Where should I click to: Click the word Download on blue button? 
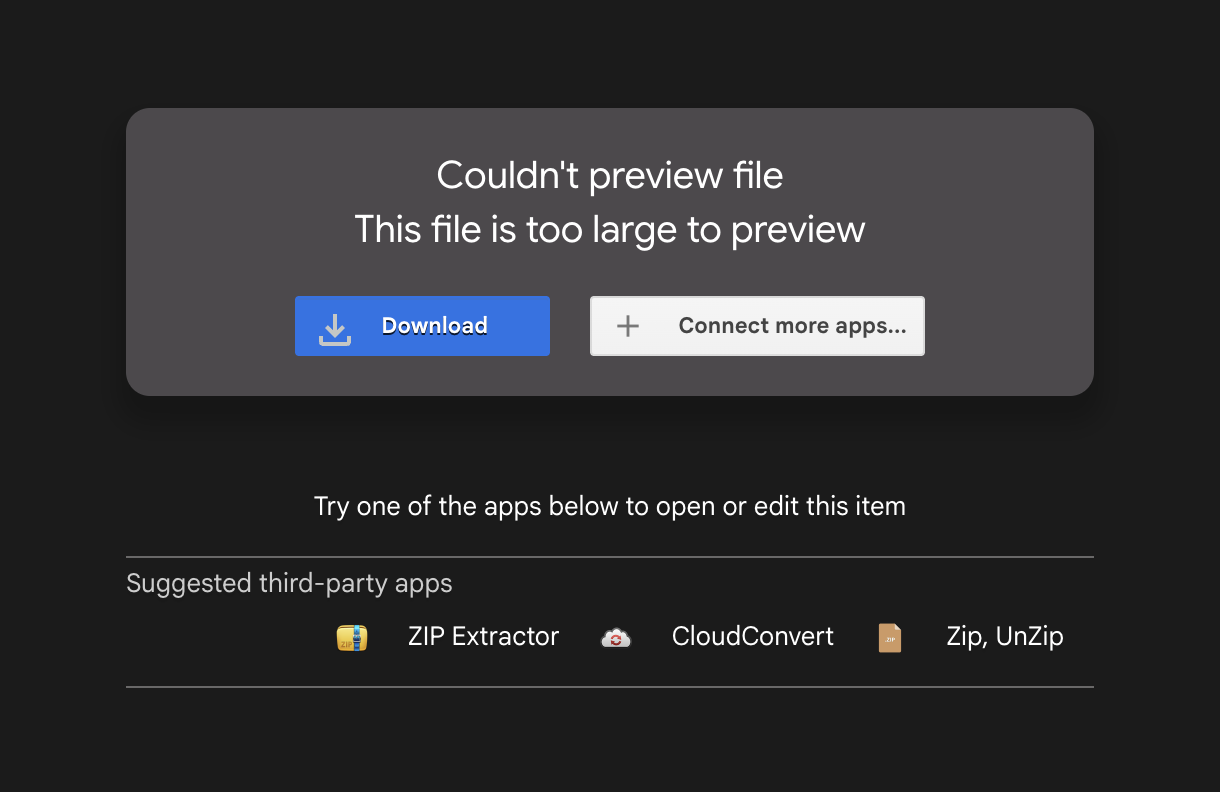434,326
